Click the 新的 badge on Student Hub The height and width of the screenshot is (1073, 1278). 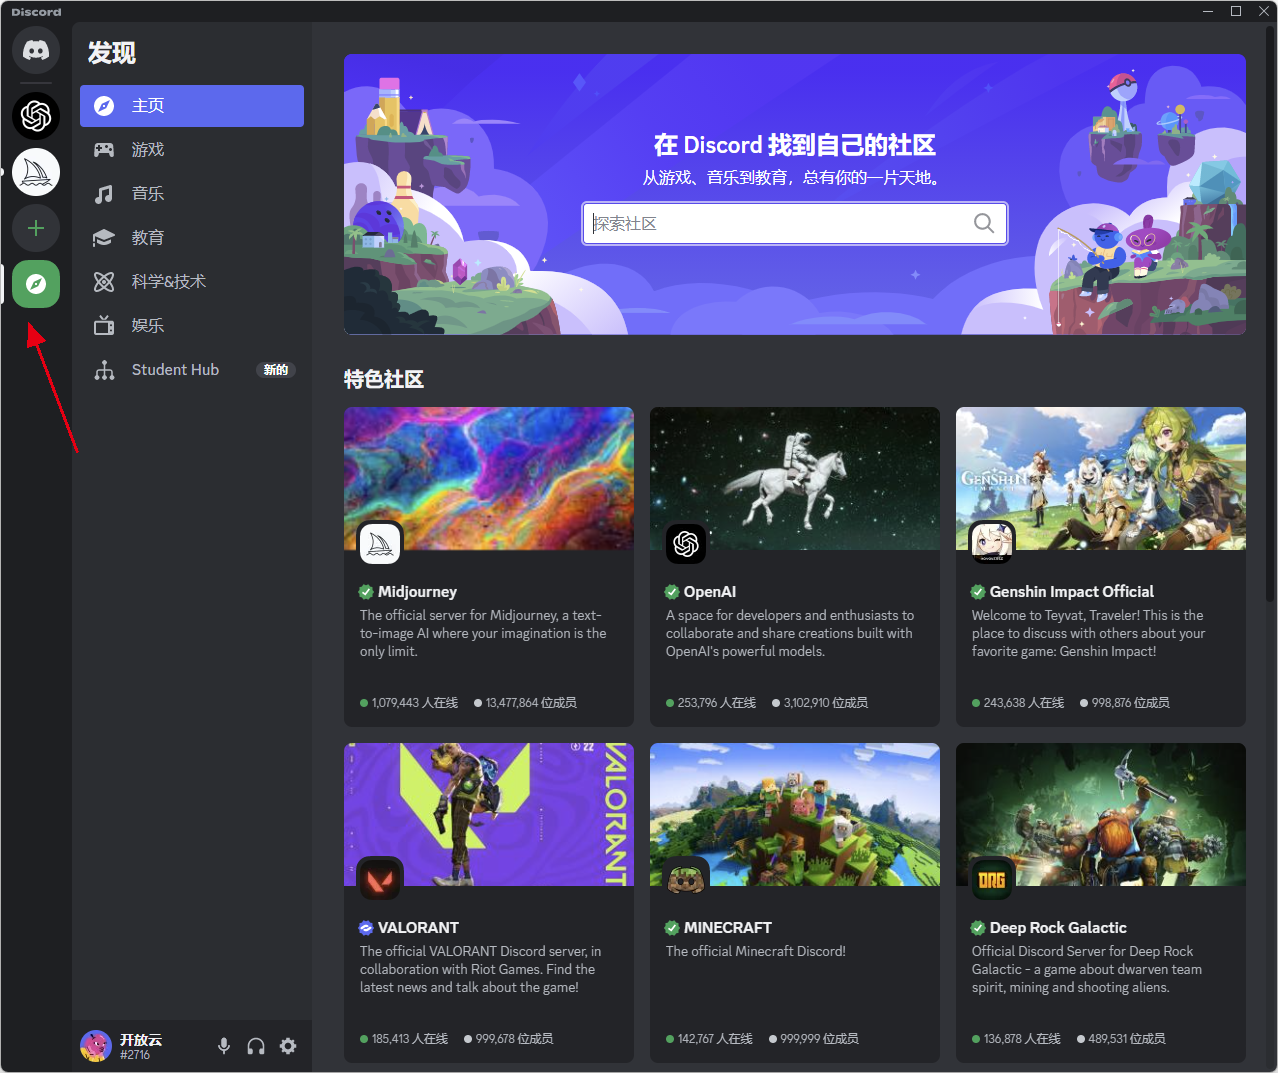click(x=276, y=370)
